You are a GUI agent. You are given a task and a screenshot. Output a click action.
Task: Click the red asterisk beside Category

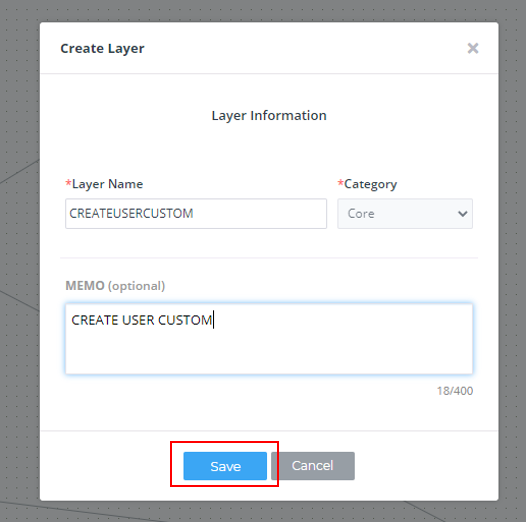[x=340, y=183]
